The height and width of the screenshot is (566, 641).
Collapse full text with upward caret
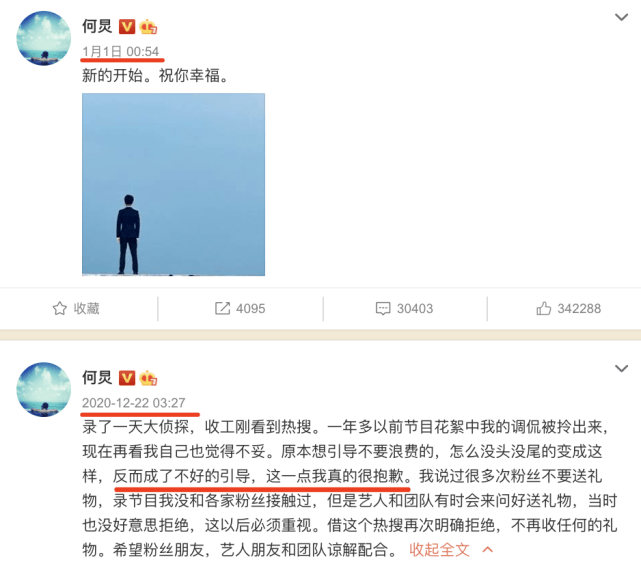pos(487,550)
